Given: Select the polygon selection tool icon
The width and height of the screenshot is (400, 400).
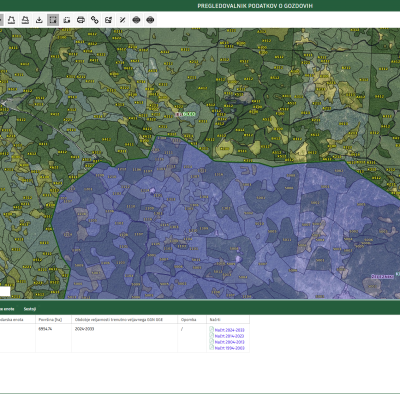Looking at the screenshot, I should point(11,20).
